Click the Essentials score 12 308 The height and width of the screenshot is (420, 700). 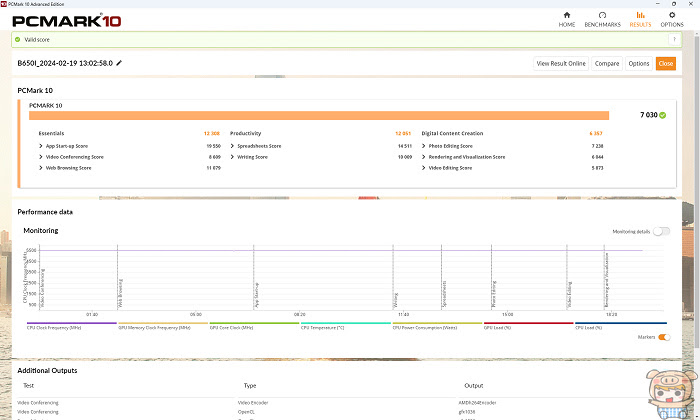click(212, 133)
